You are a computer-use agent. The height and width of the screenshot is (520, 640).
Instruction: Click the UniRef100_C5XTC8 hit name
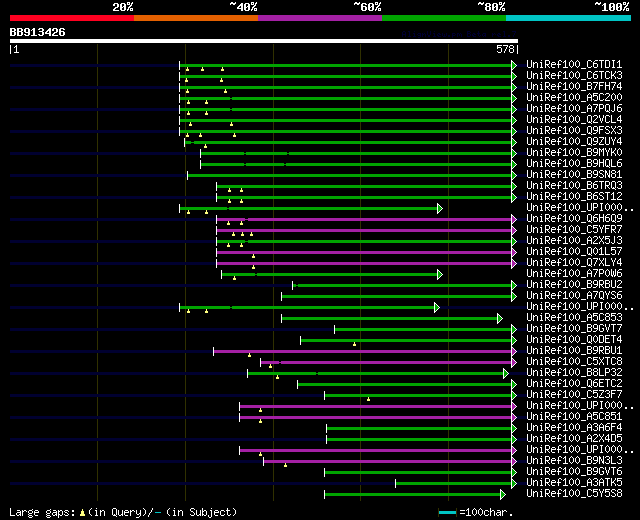click(574, 362)
